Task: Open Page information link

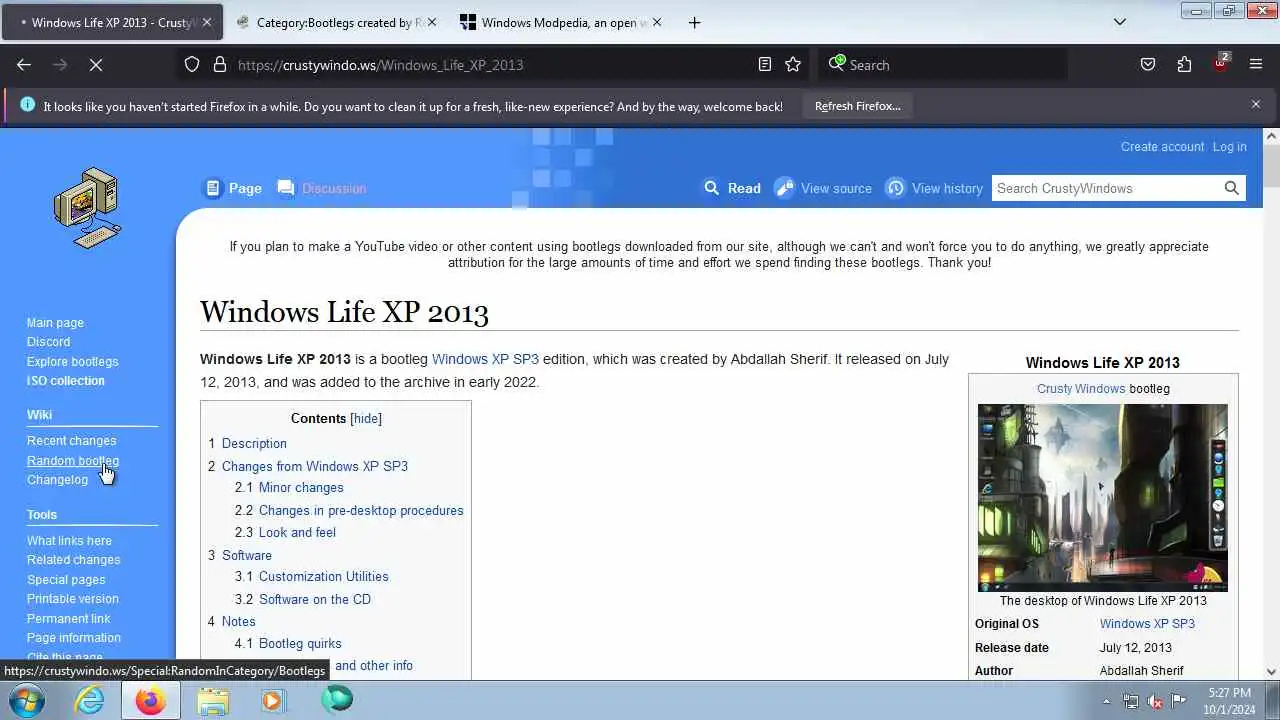Action: coord(73,638)
